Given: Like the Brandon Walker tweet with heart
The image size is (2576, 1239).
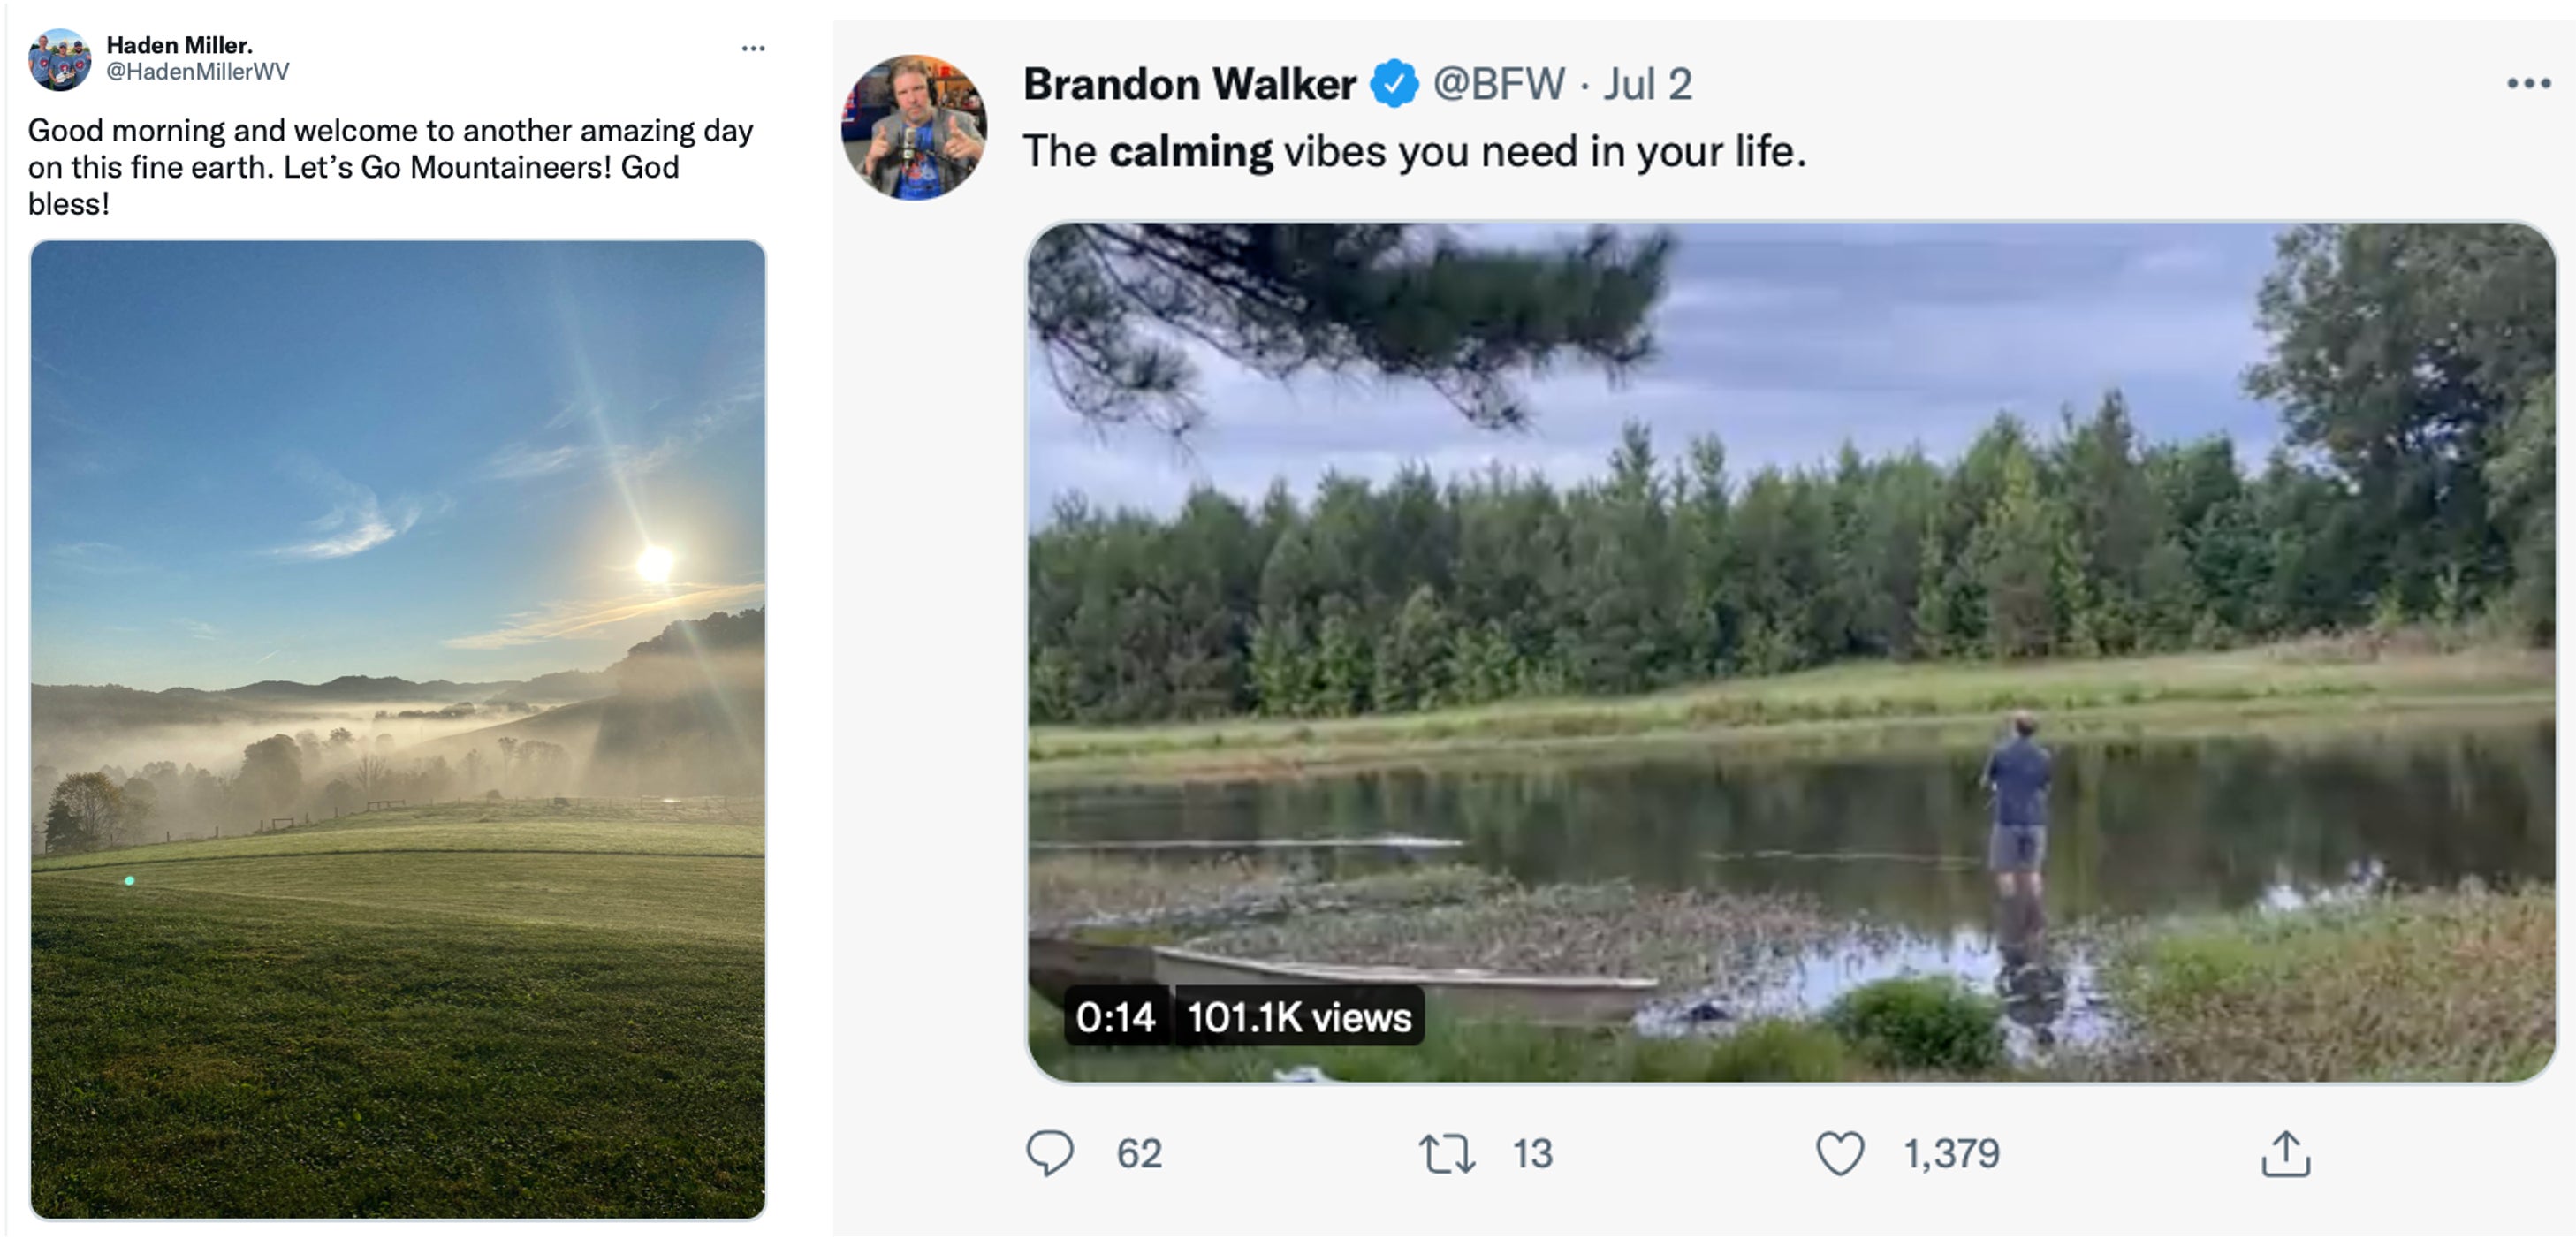Looking at the screenshot, I should click(1839, 1153).
